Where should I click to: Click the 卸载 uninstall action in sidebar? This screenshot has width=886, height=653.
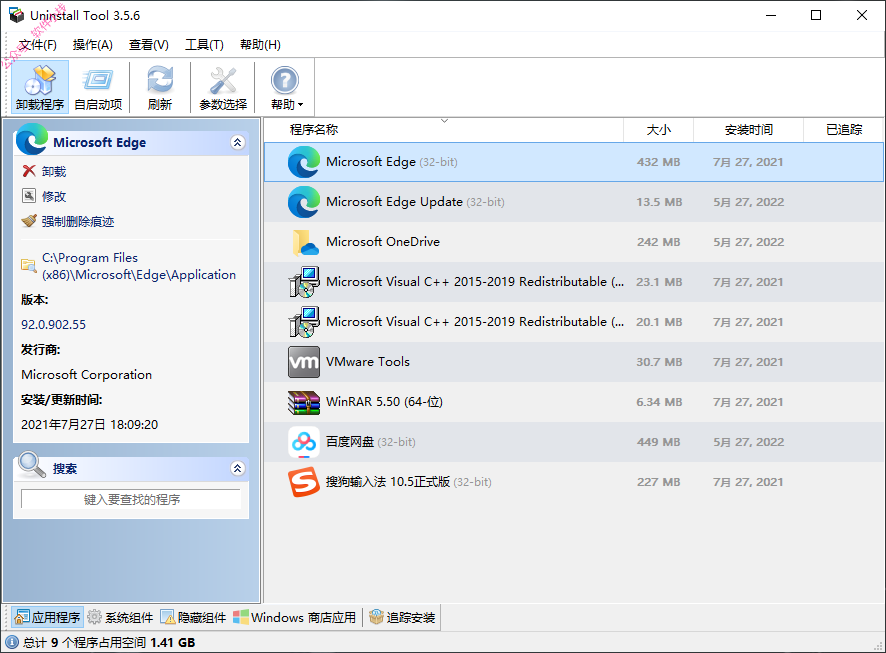[44, 171]
